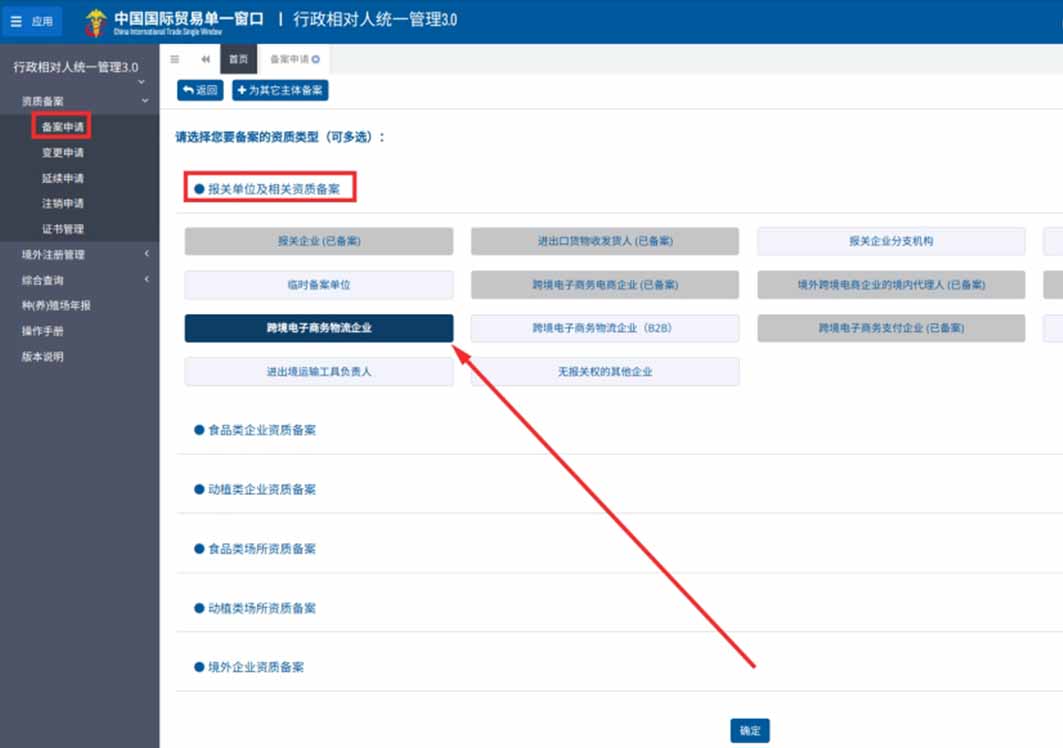Click the 返回 button

(x=200, y=90)
